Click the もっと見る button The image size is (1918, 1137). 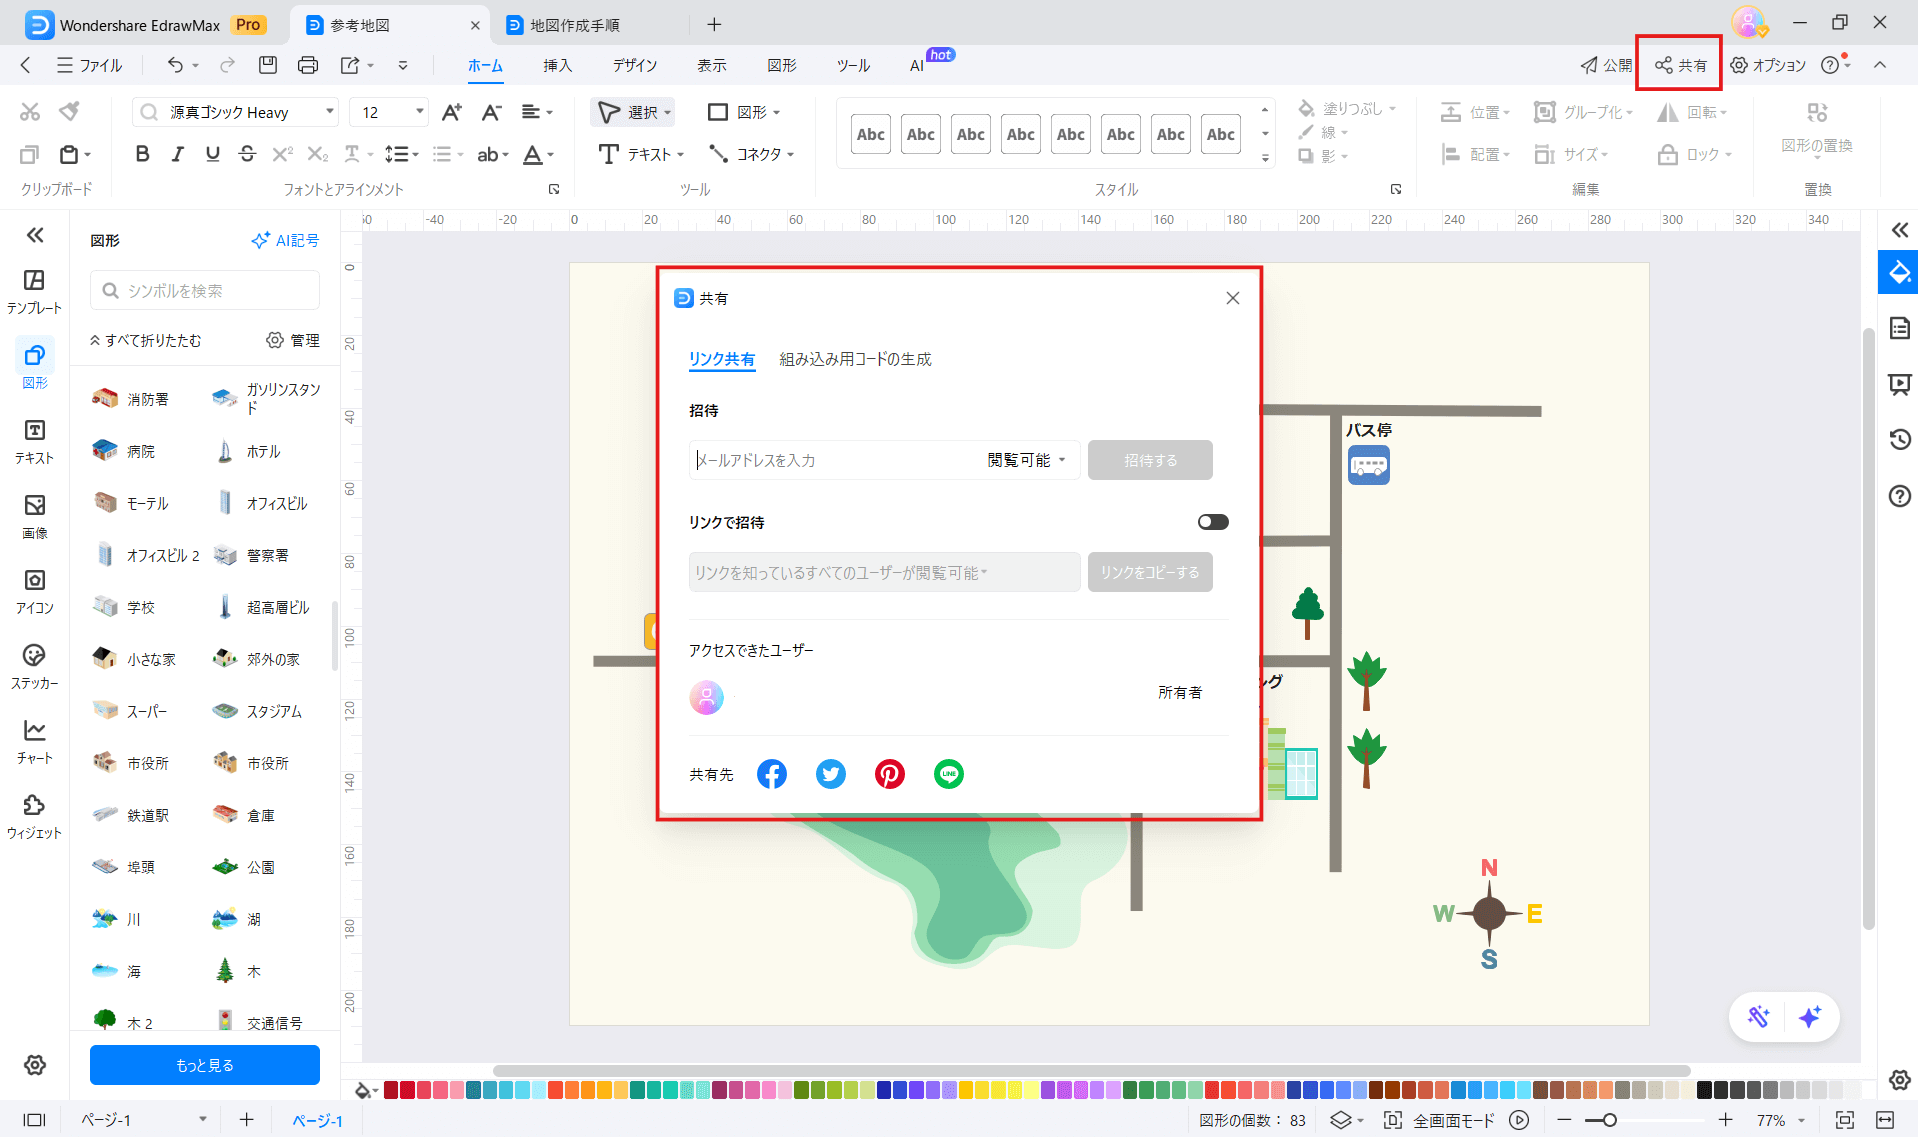click(x=205, y=1065)
